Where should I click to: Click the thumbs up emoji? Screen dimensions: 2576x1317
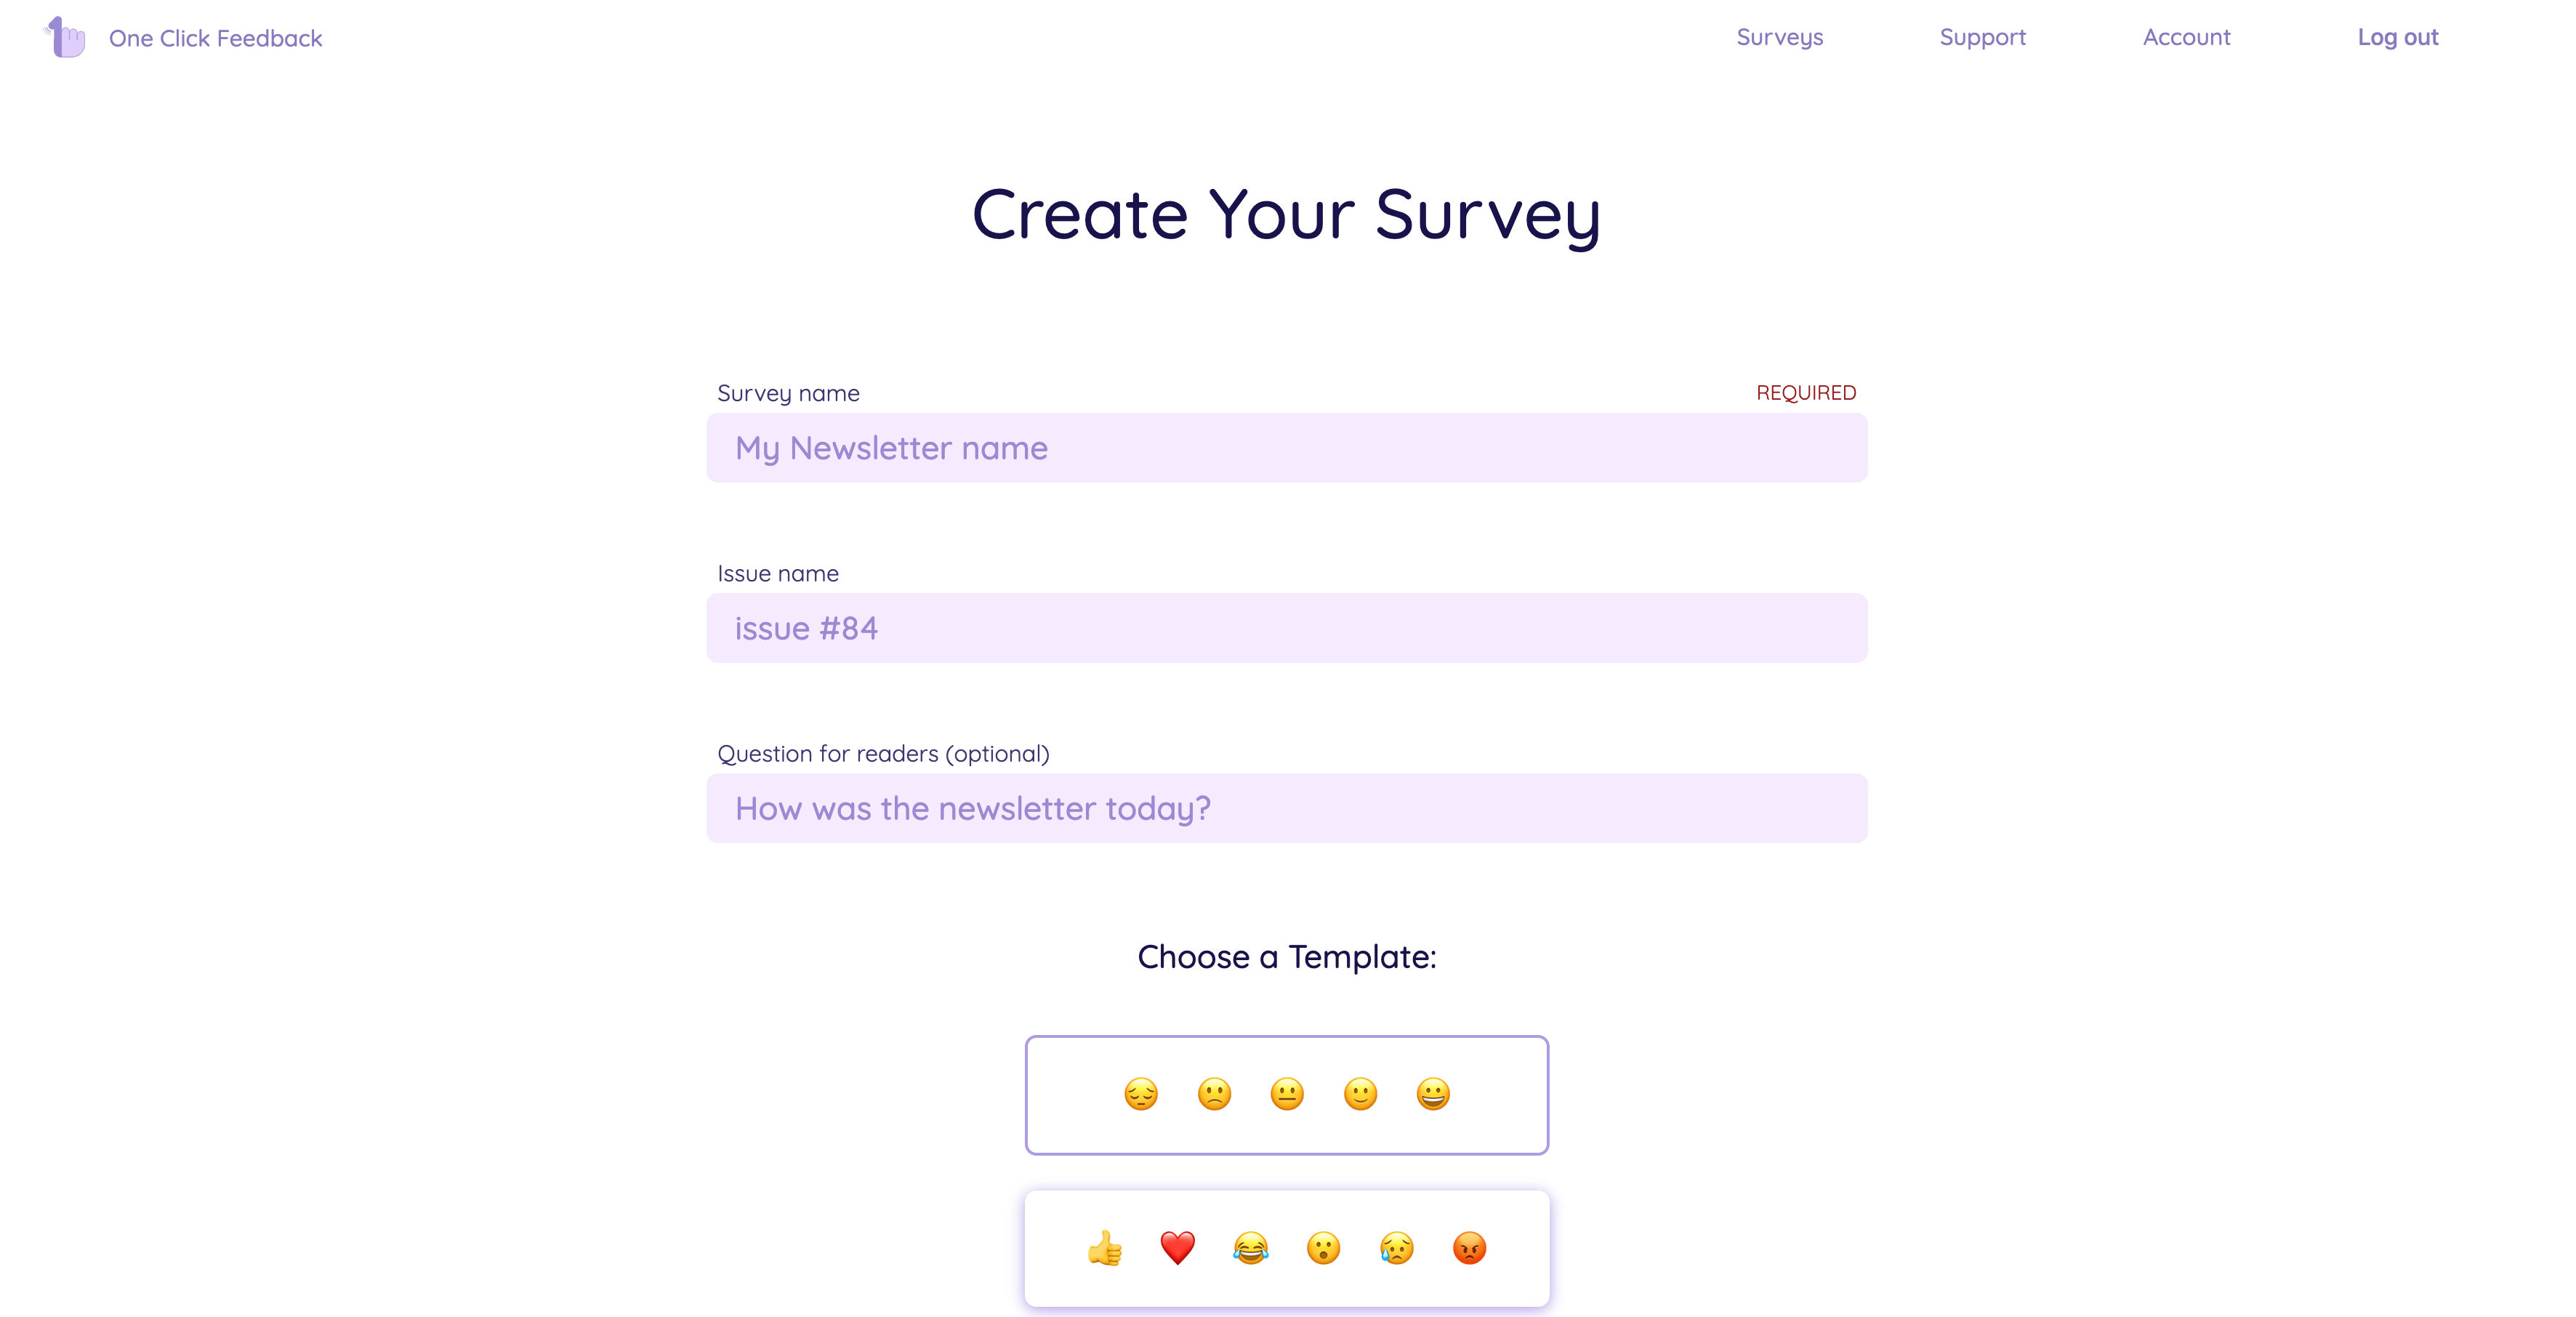click(x=1105, y=1248)
